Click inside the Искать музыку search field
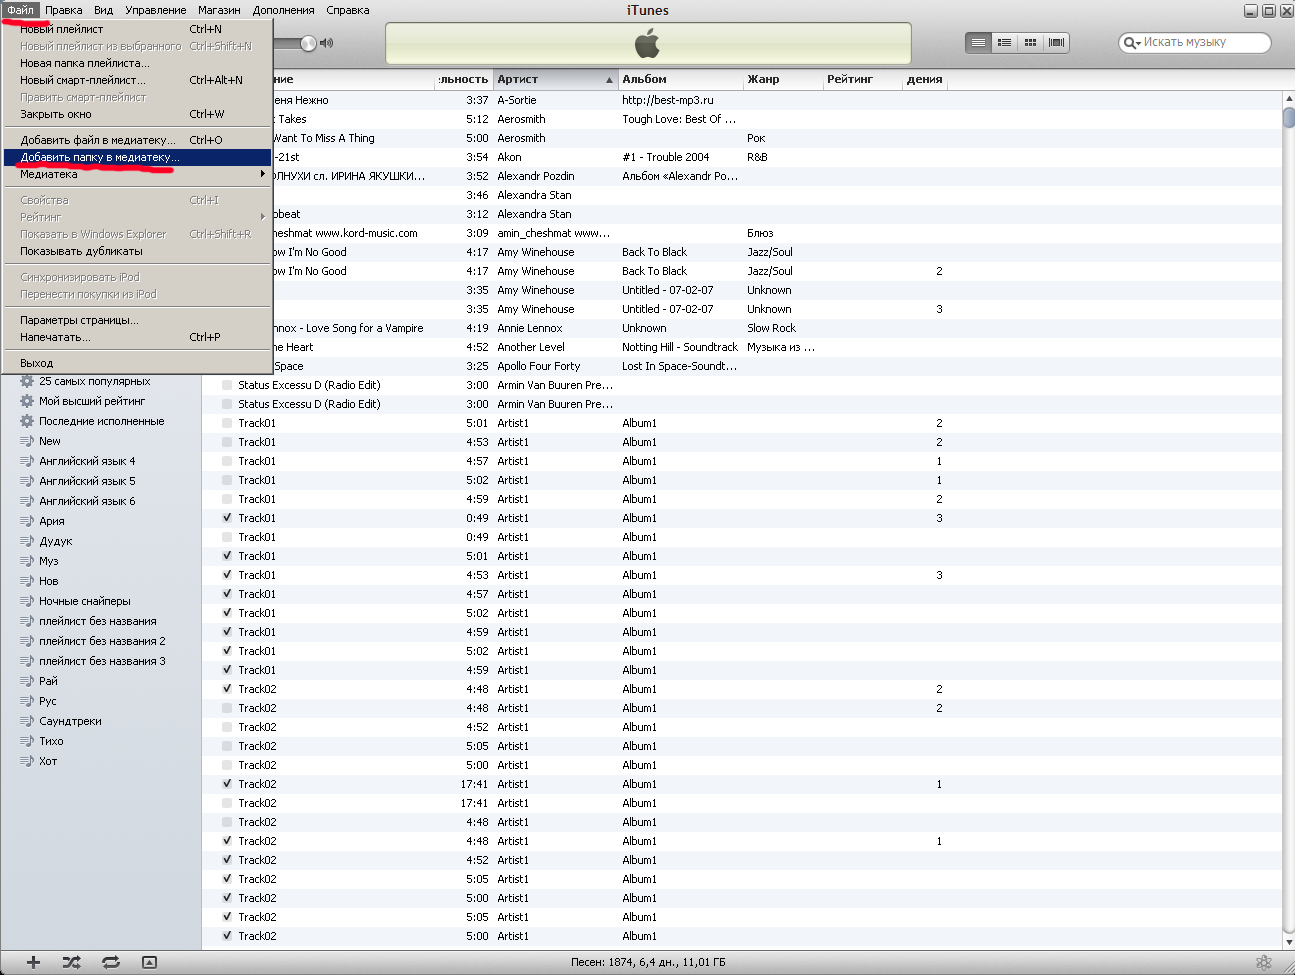Screen dimensions: 1295x975 point(1200,42)
